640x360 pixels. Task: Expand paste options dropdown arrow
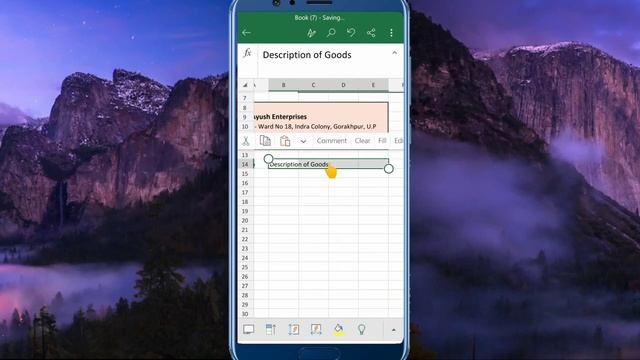(x=303, y=142)
